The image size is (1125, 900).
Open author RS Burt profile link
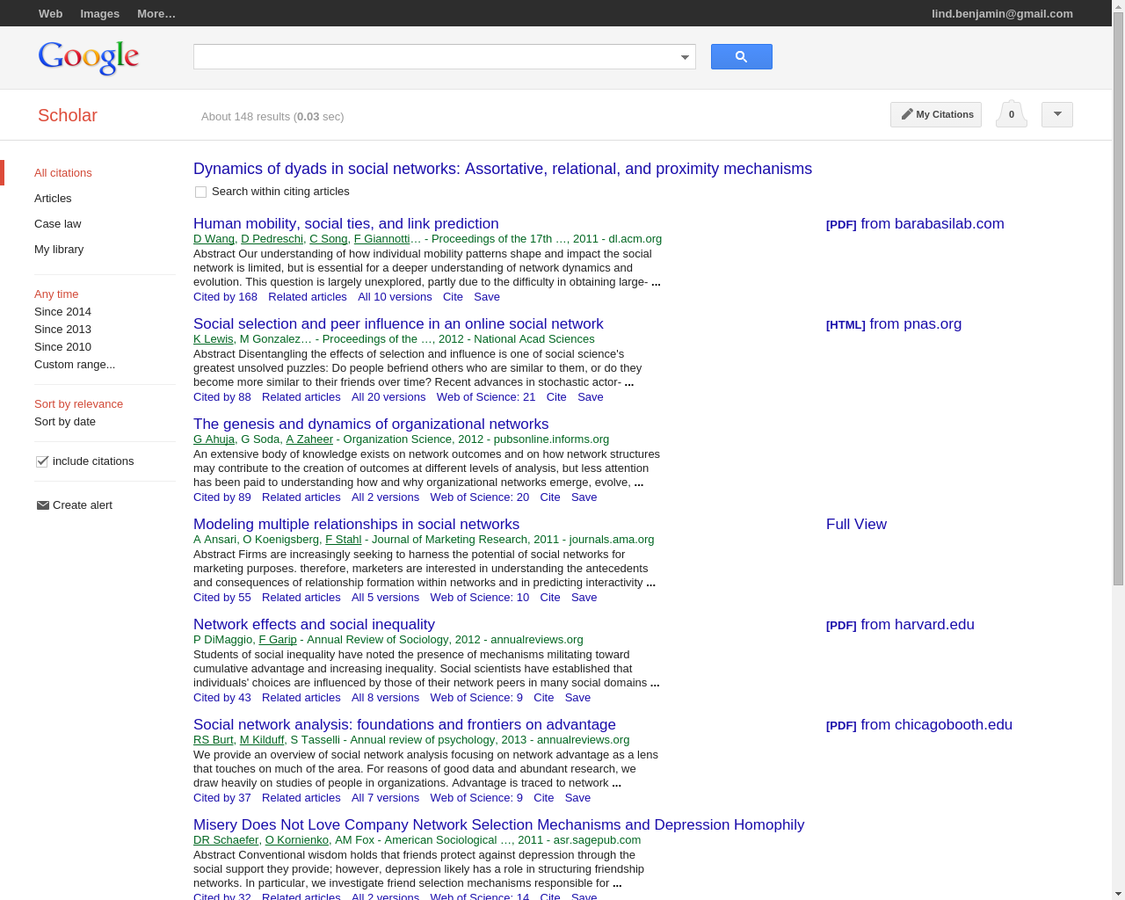tap(213, 740)
